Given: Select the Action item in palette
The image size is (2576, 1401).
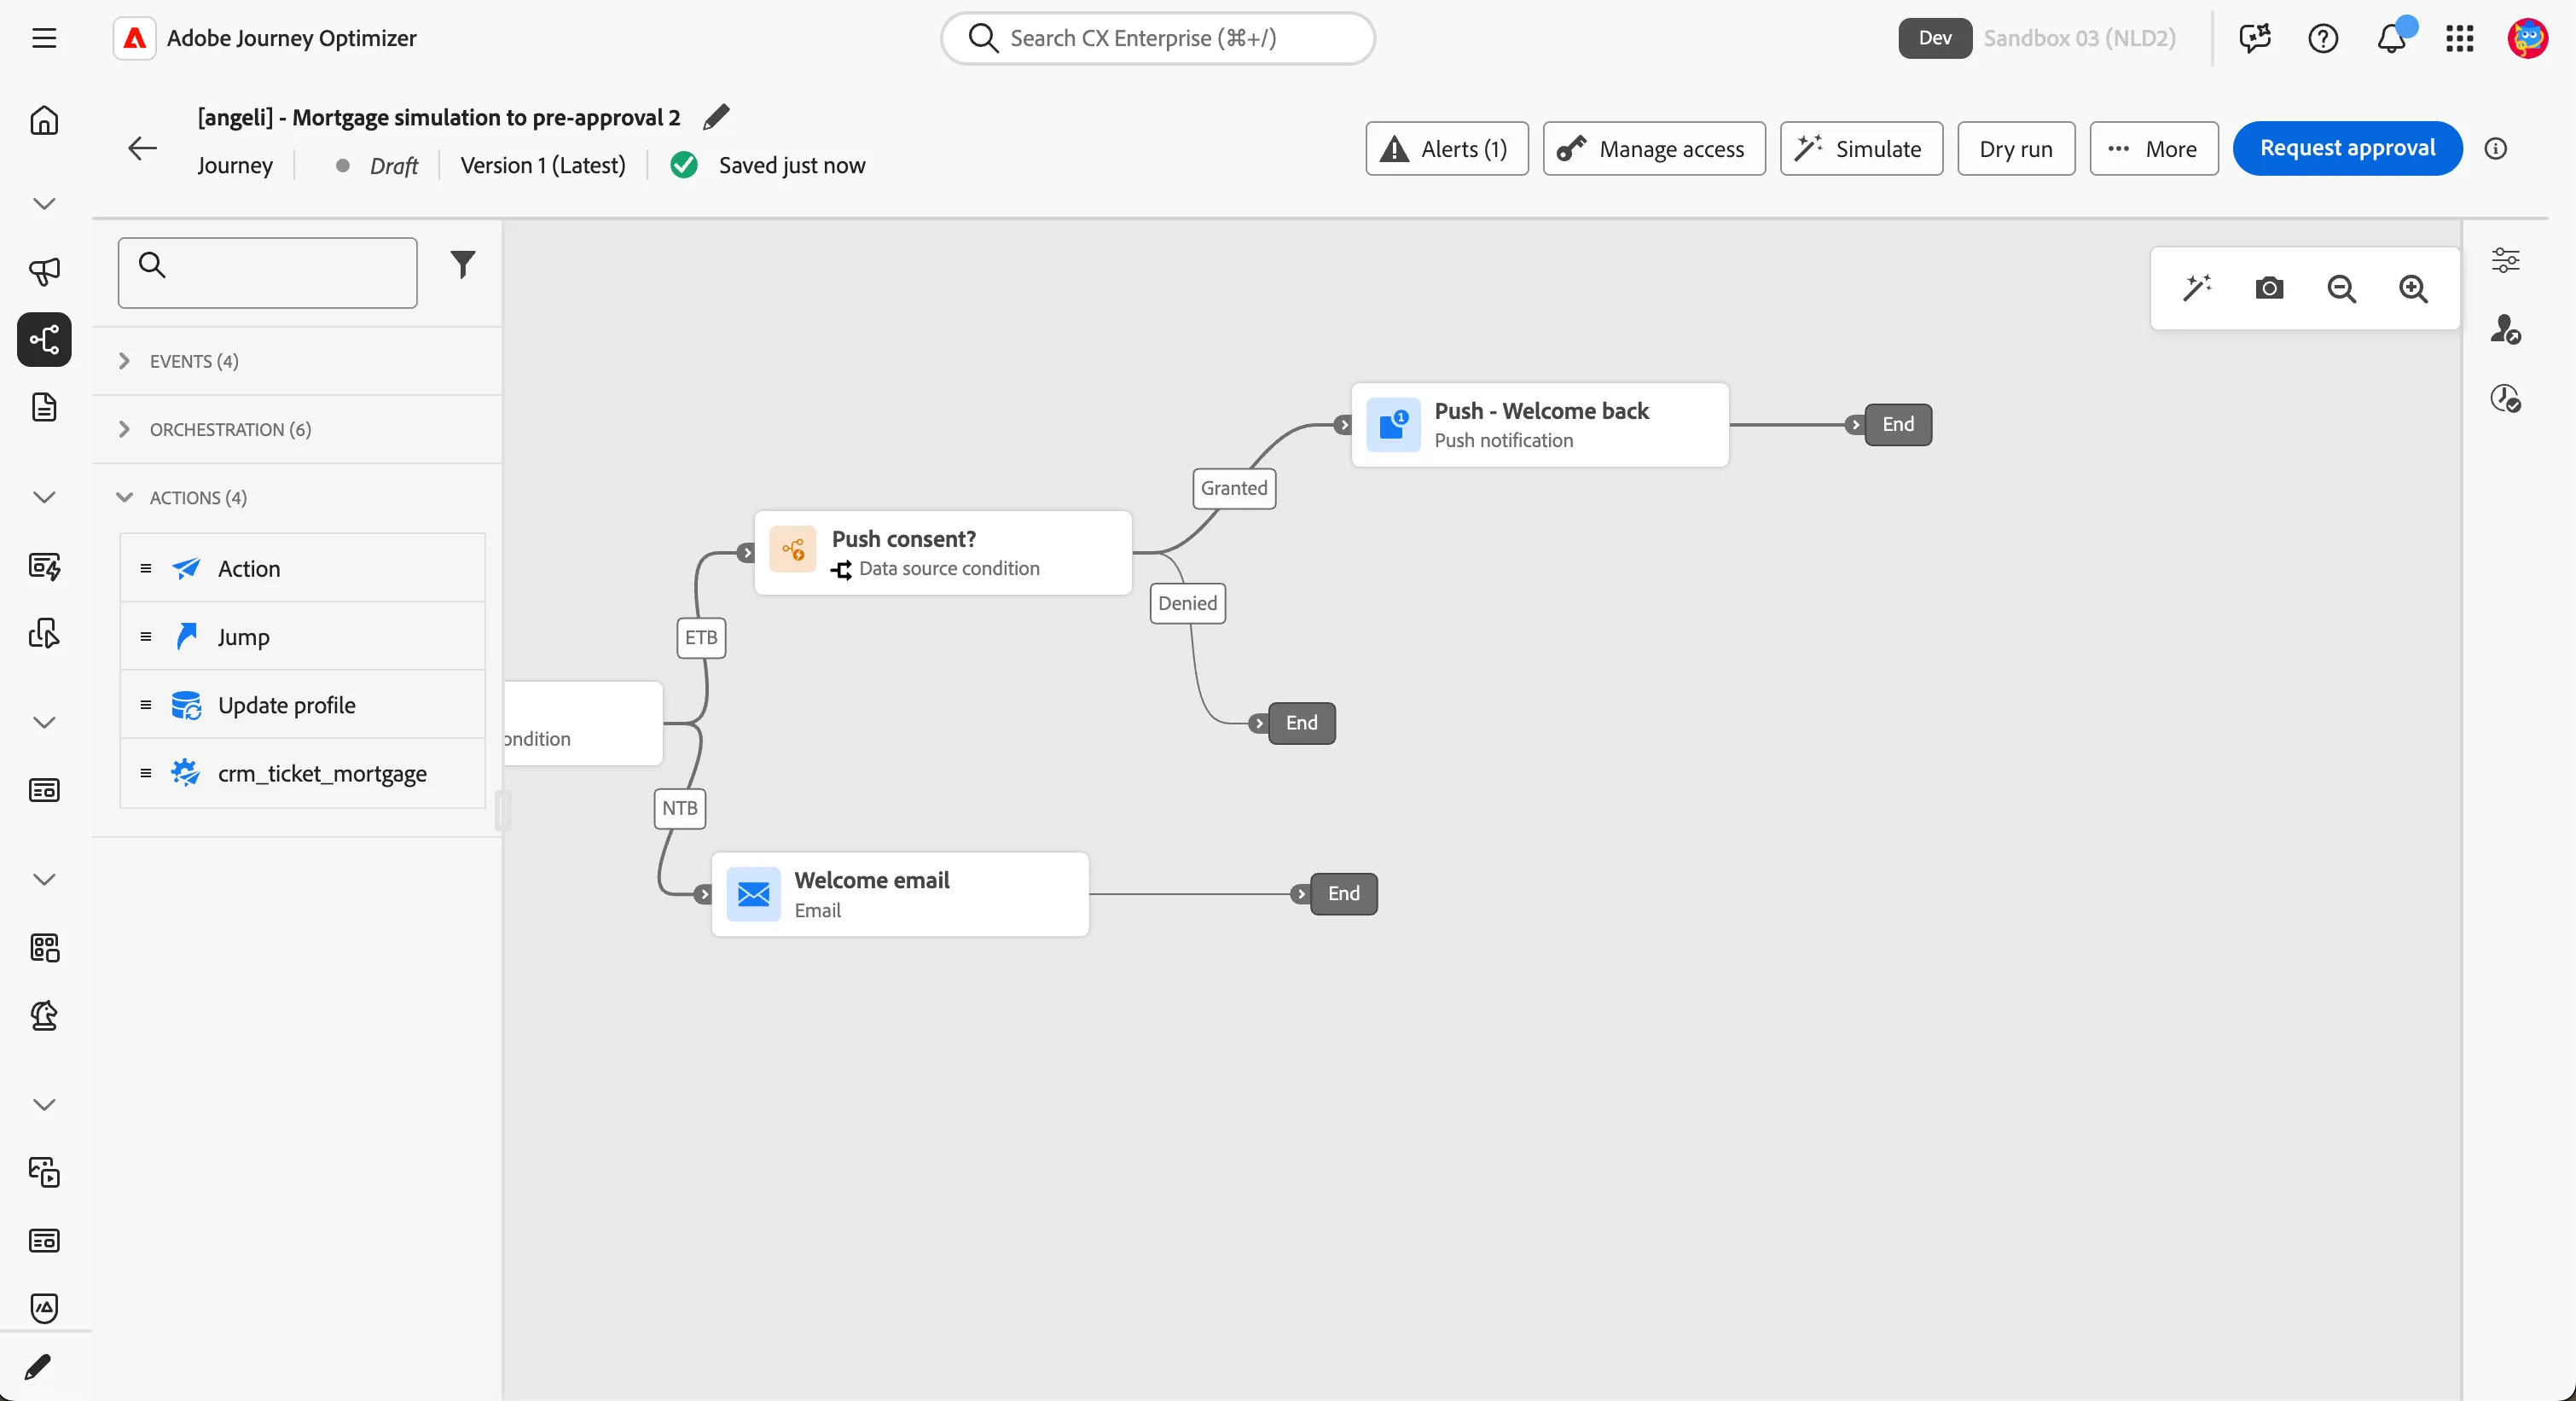Looking at the screenshot, I should pos(303,568).
